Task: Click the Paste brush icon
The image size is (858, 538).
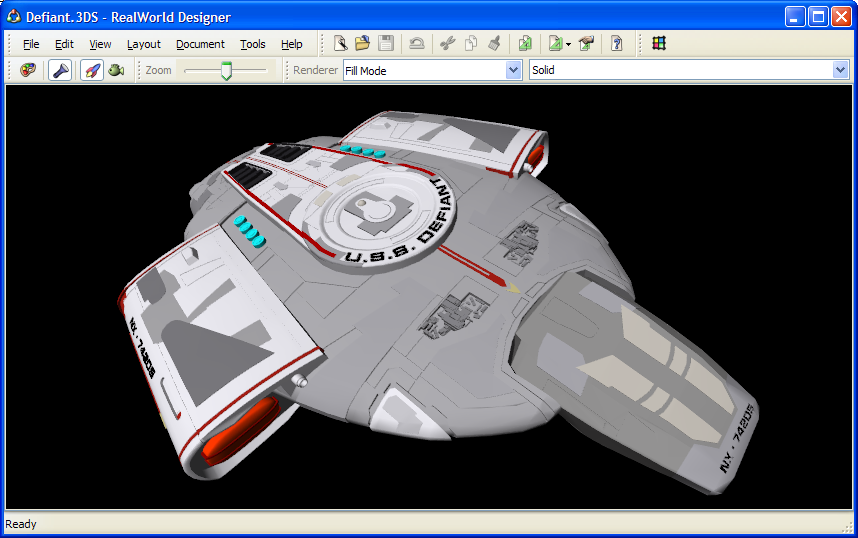Action: [494, 43]
